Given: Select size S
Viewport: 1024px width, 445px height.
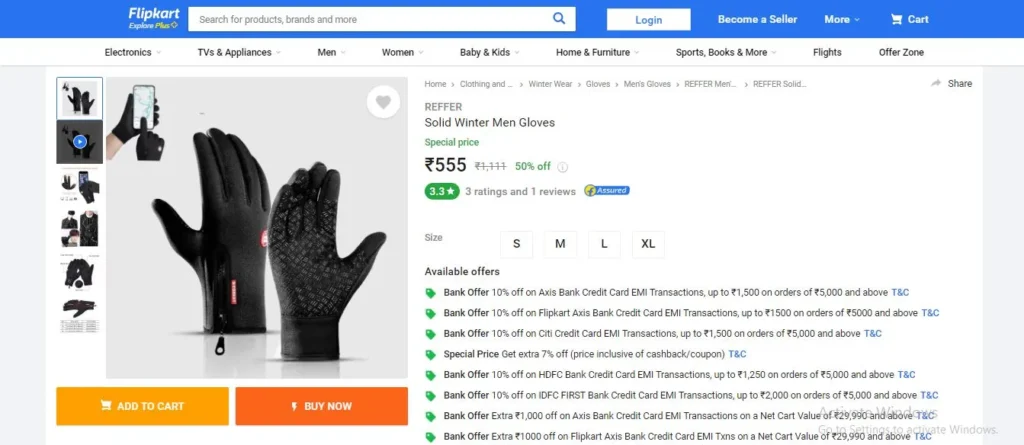Looking at the screenshot, I should tap(517, 244).
